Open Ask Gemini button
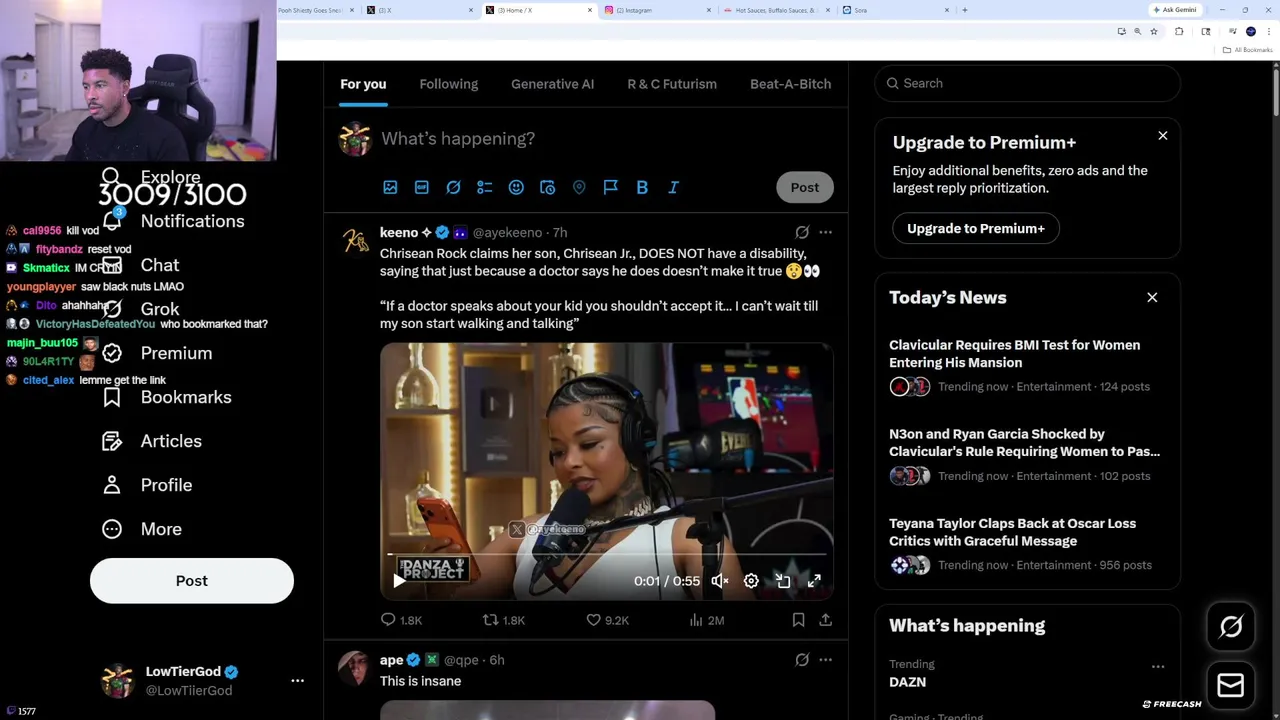Image resolution: width=1280 pixels, height=720 pixels. click(1174, 10)
